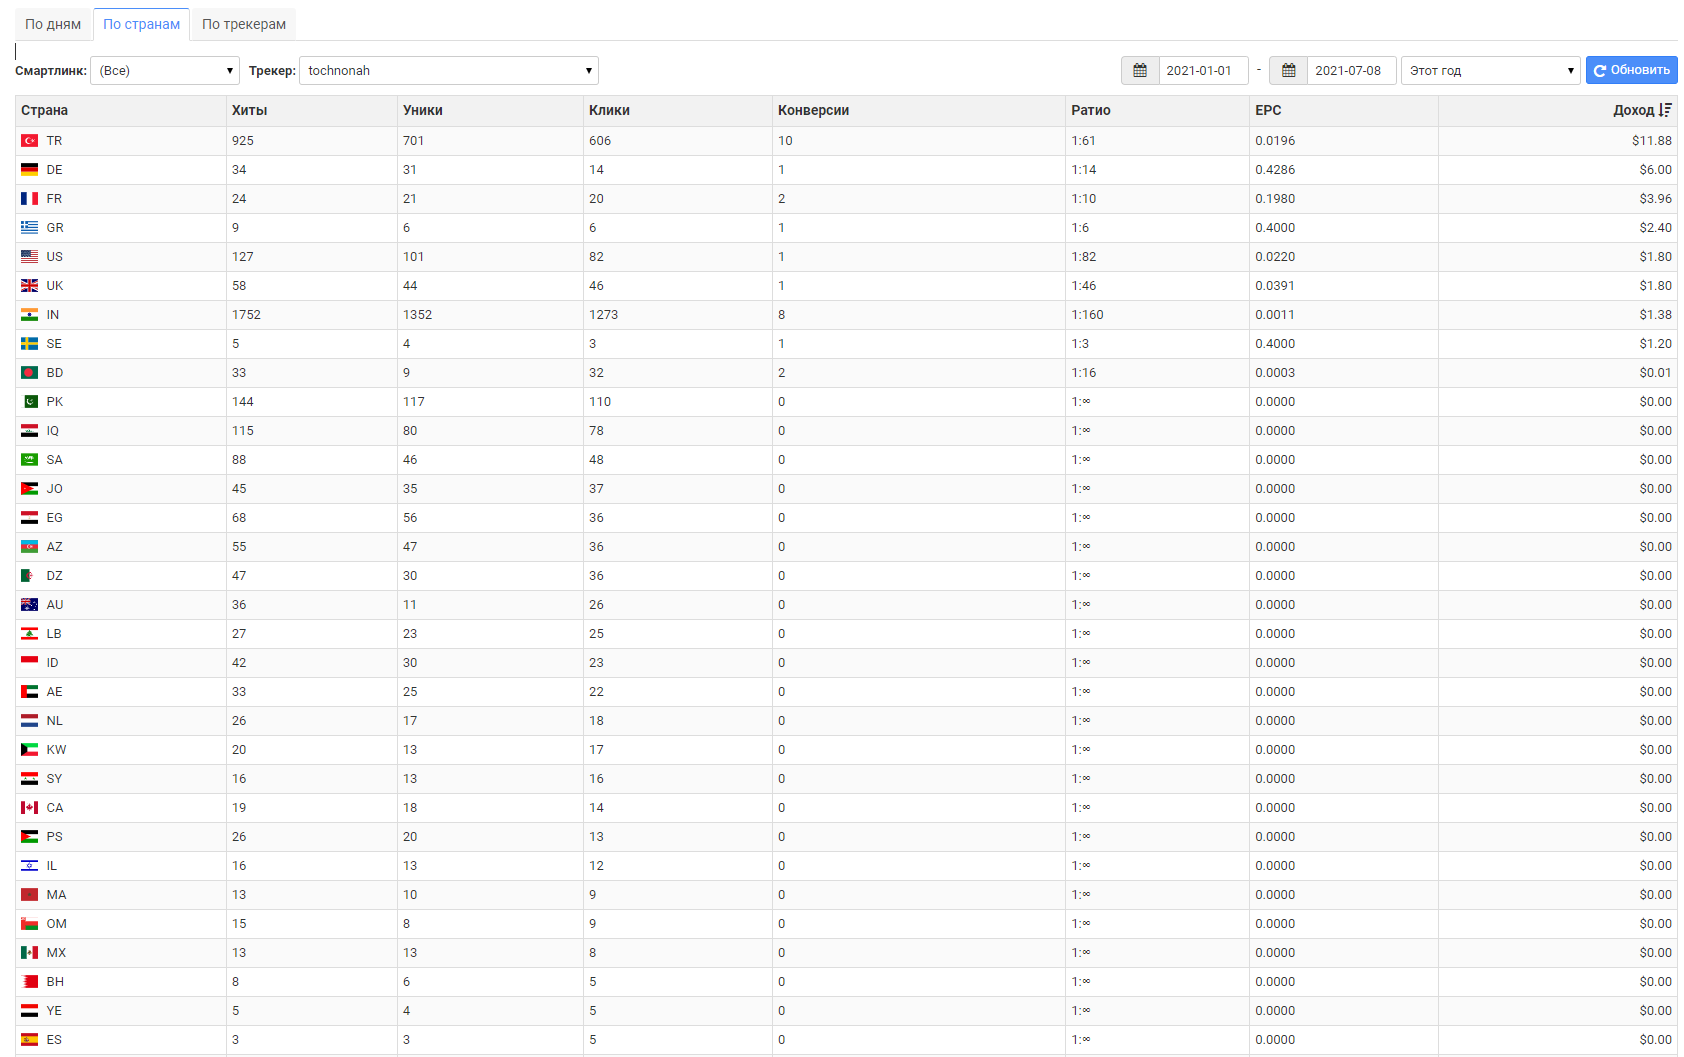This screenshot has width=1684, height=1057.
Task: Click EPC value 0.4286 in DE row
Action: (x=1275, y=170)
